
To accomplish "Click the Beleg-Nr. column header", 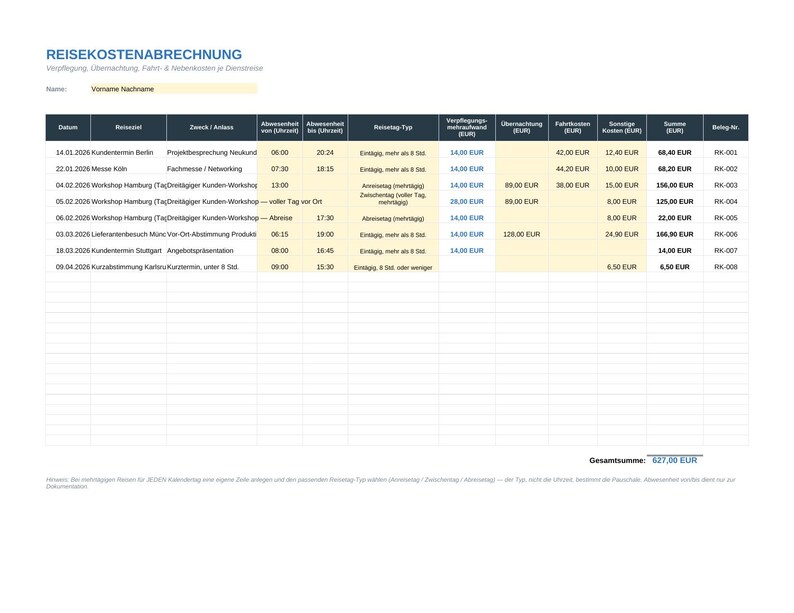I will pos(726,128).
